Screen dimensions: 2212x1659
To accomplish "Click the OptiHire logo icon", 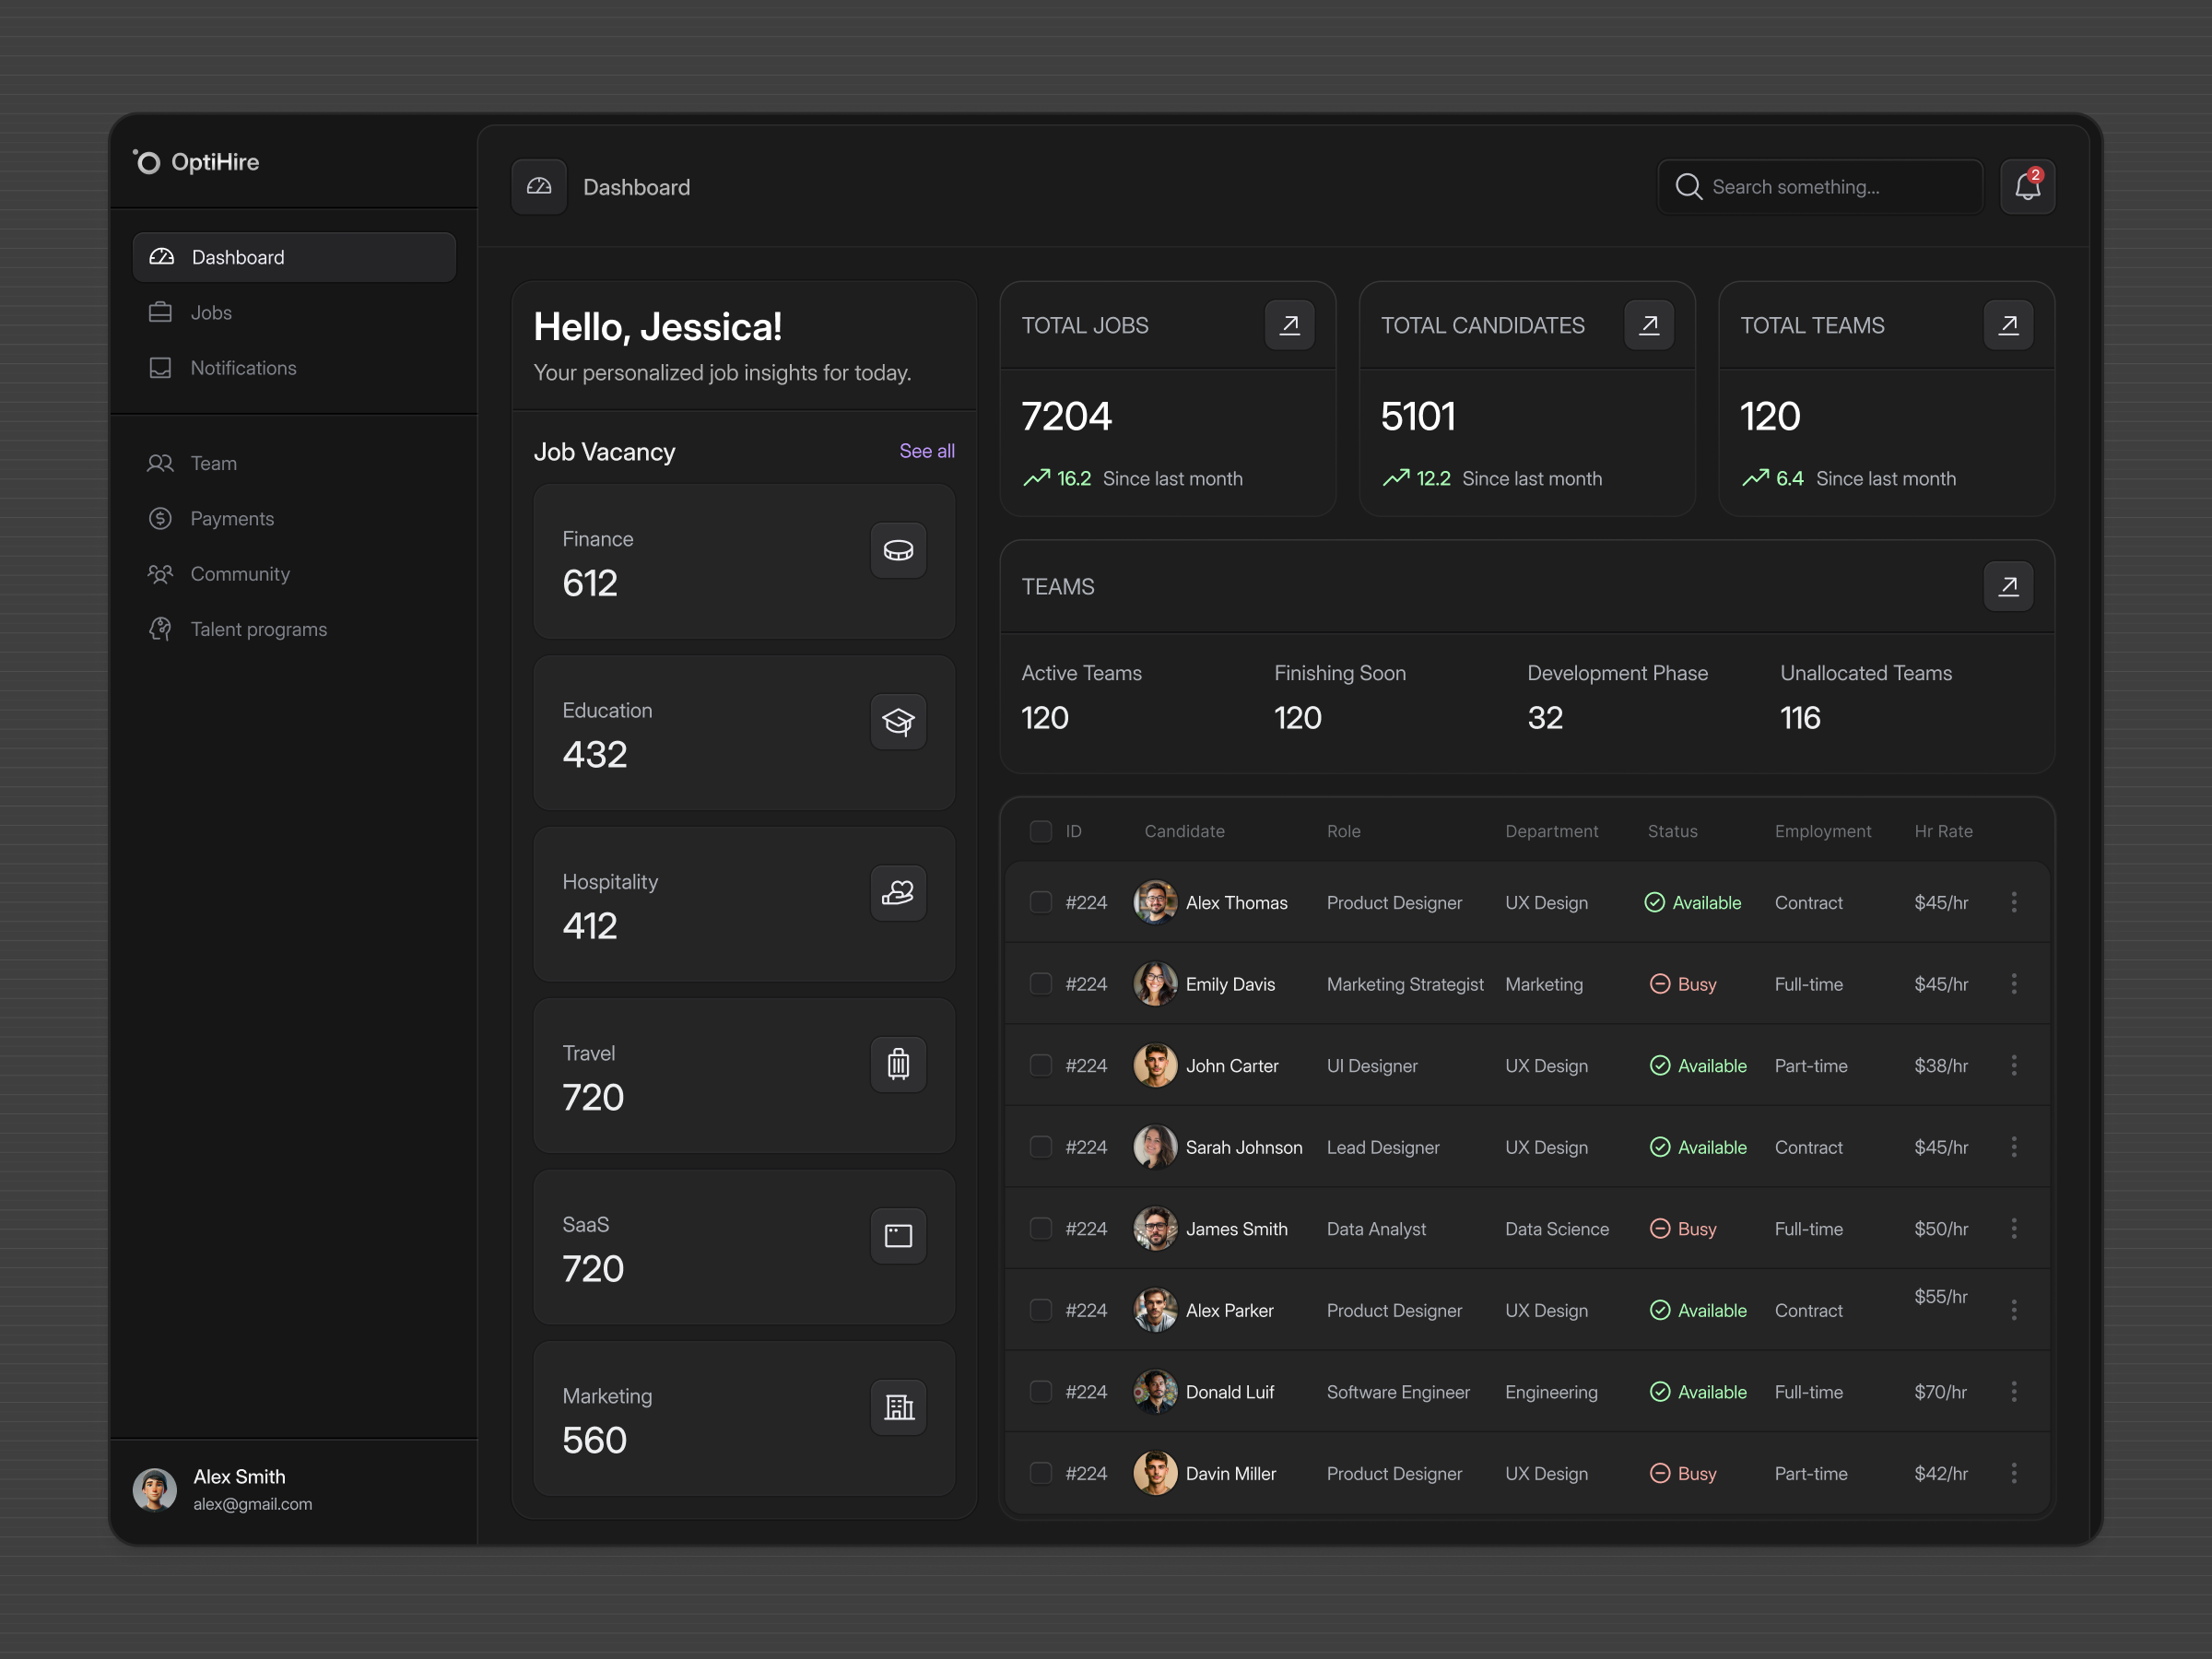I will 148,161.
